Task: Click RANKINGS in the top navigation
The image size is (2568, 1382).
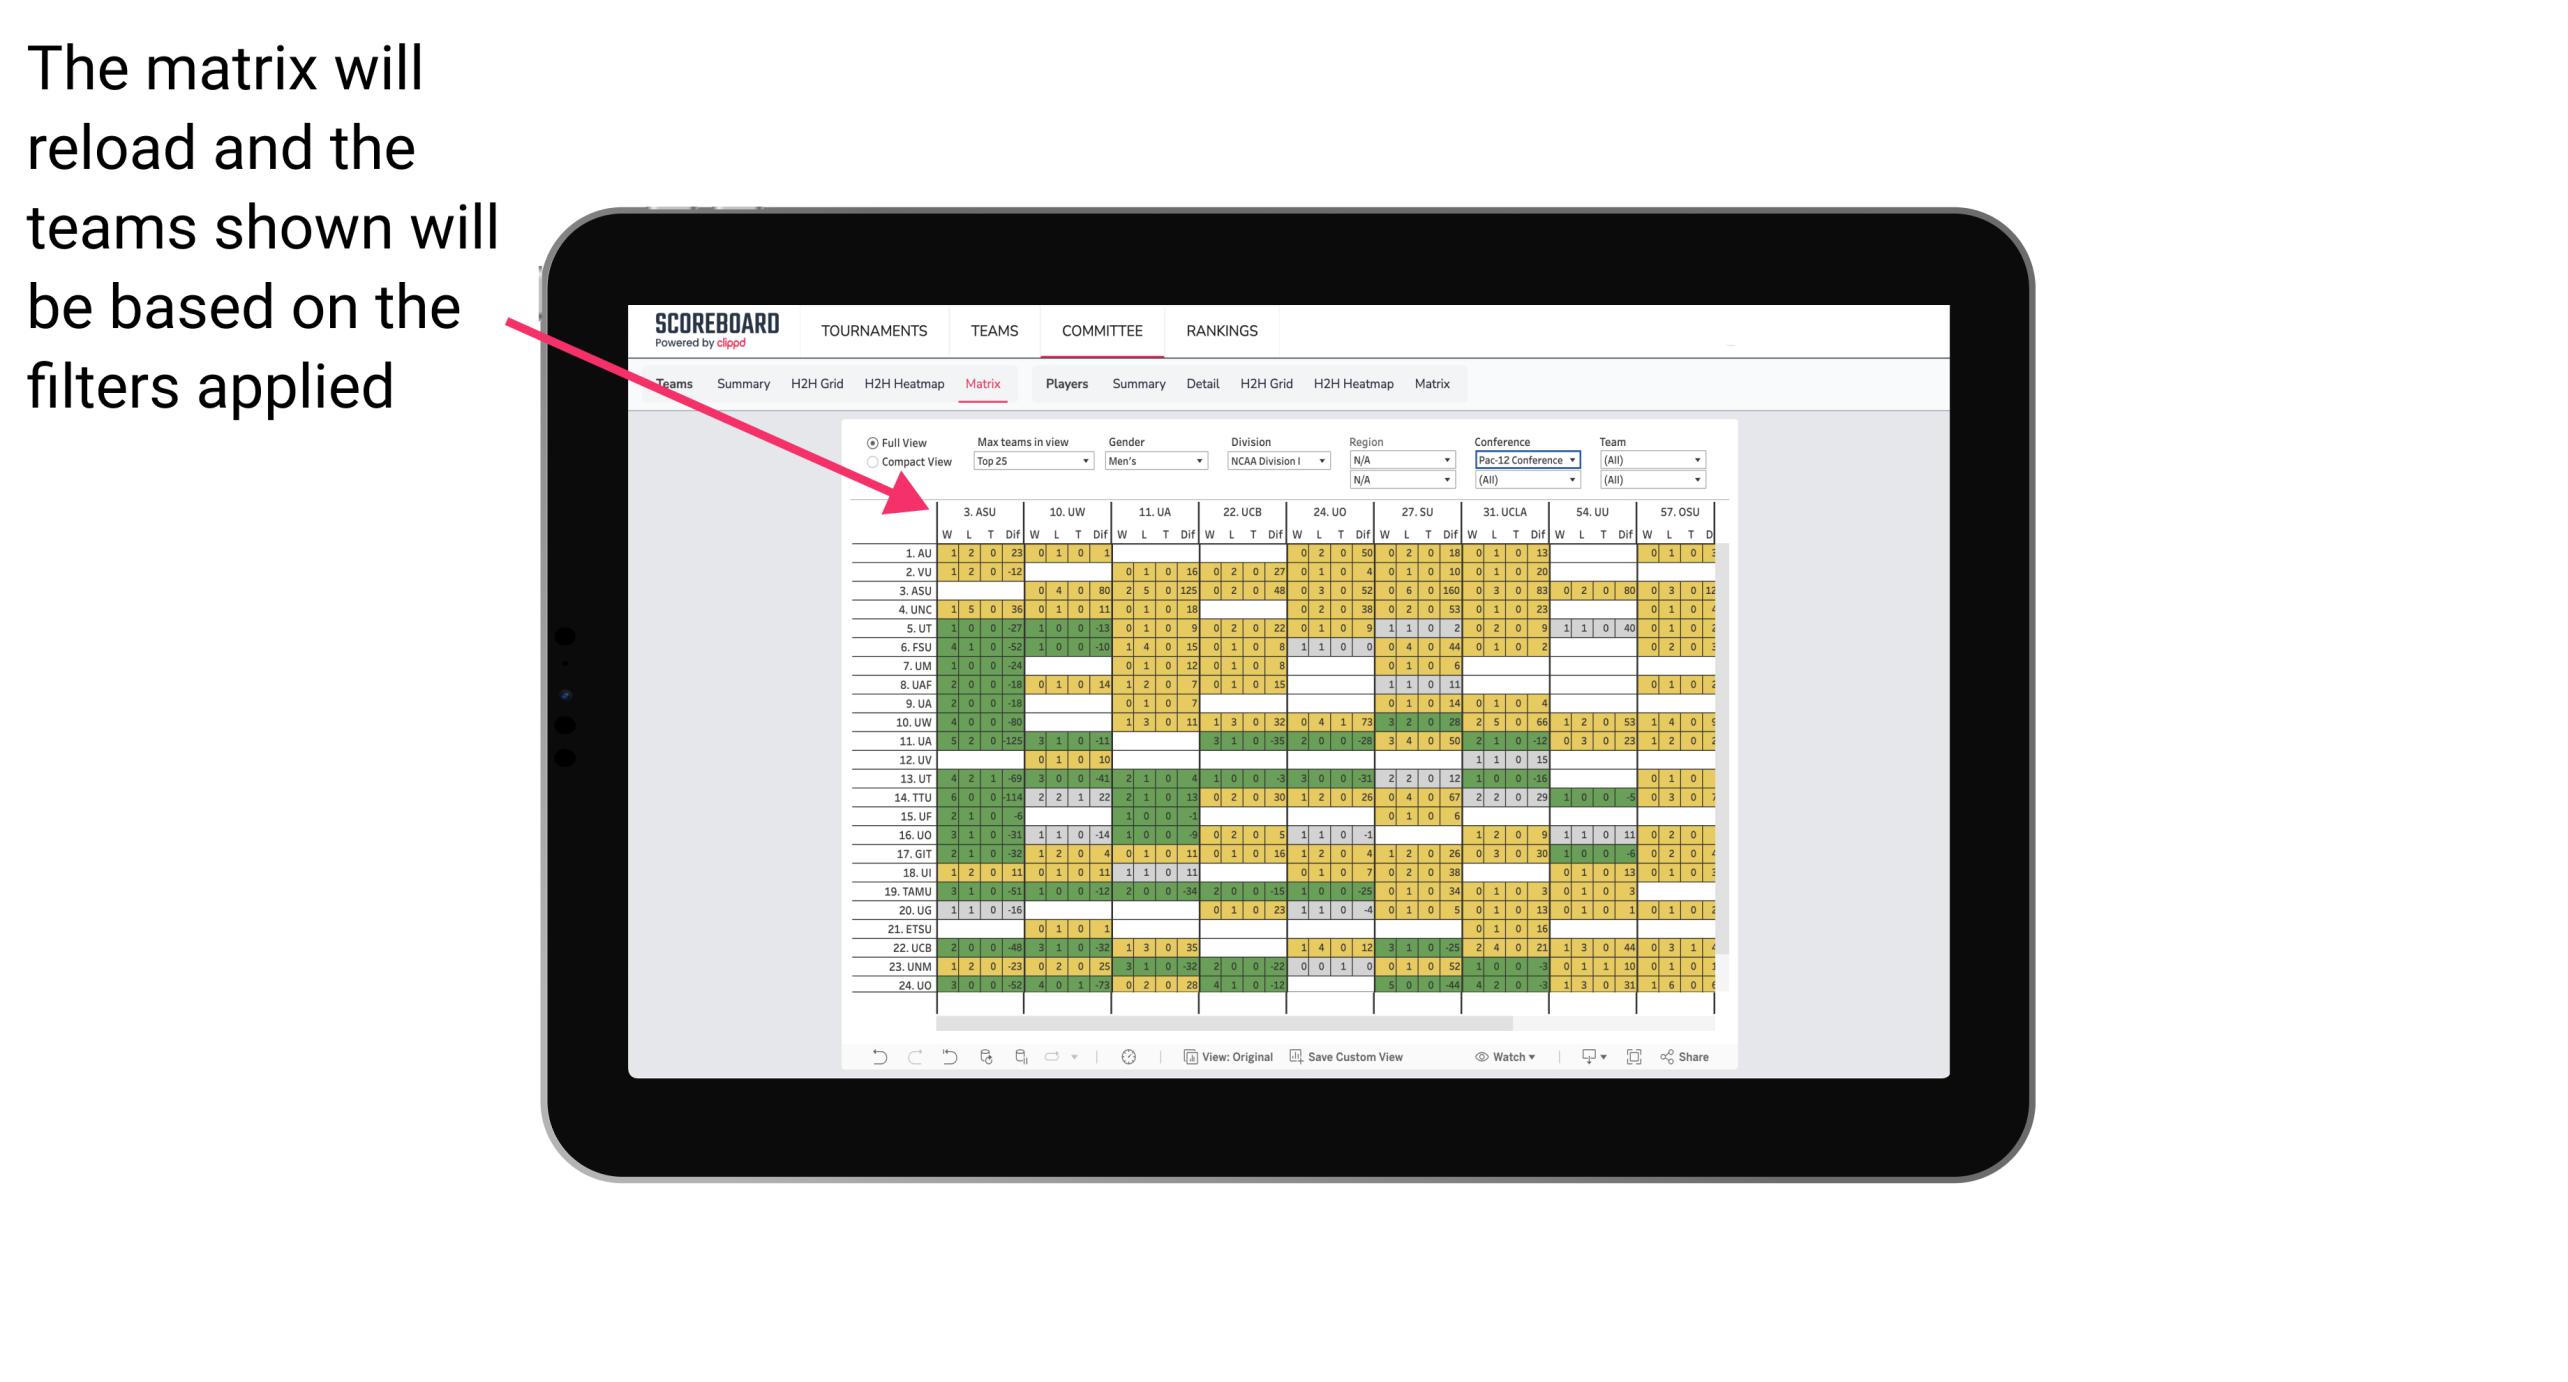Action: point(1220,330)
